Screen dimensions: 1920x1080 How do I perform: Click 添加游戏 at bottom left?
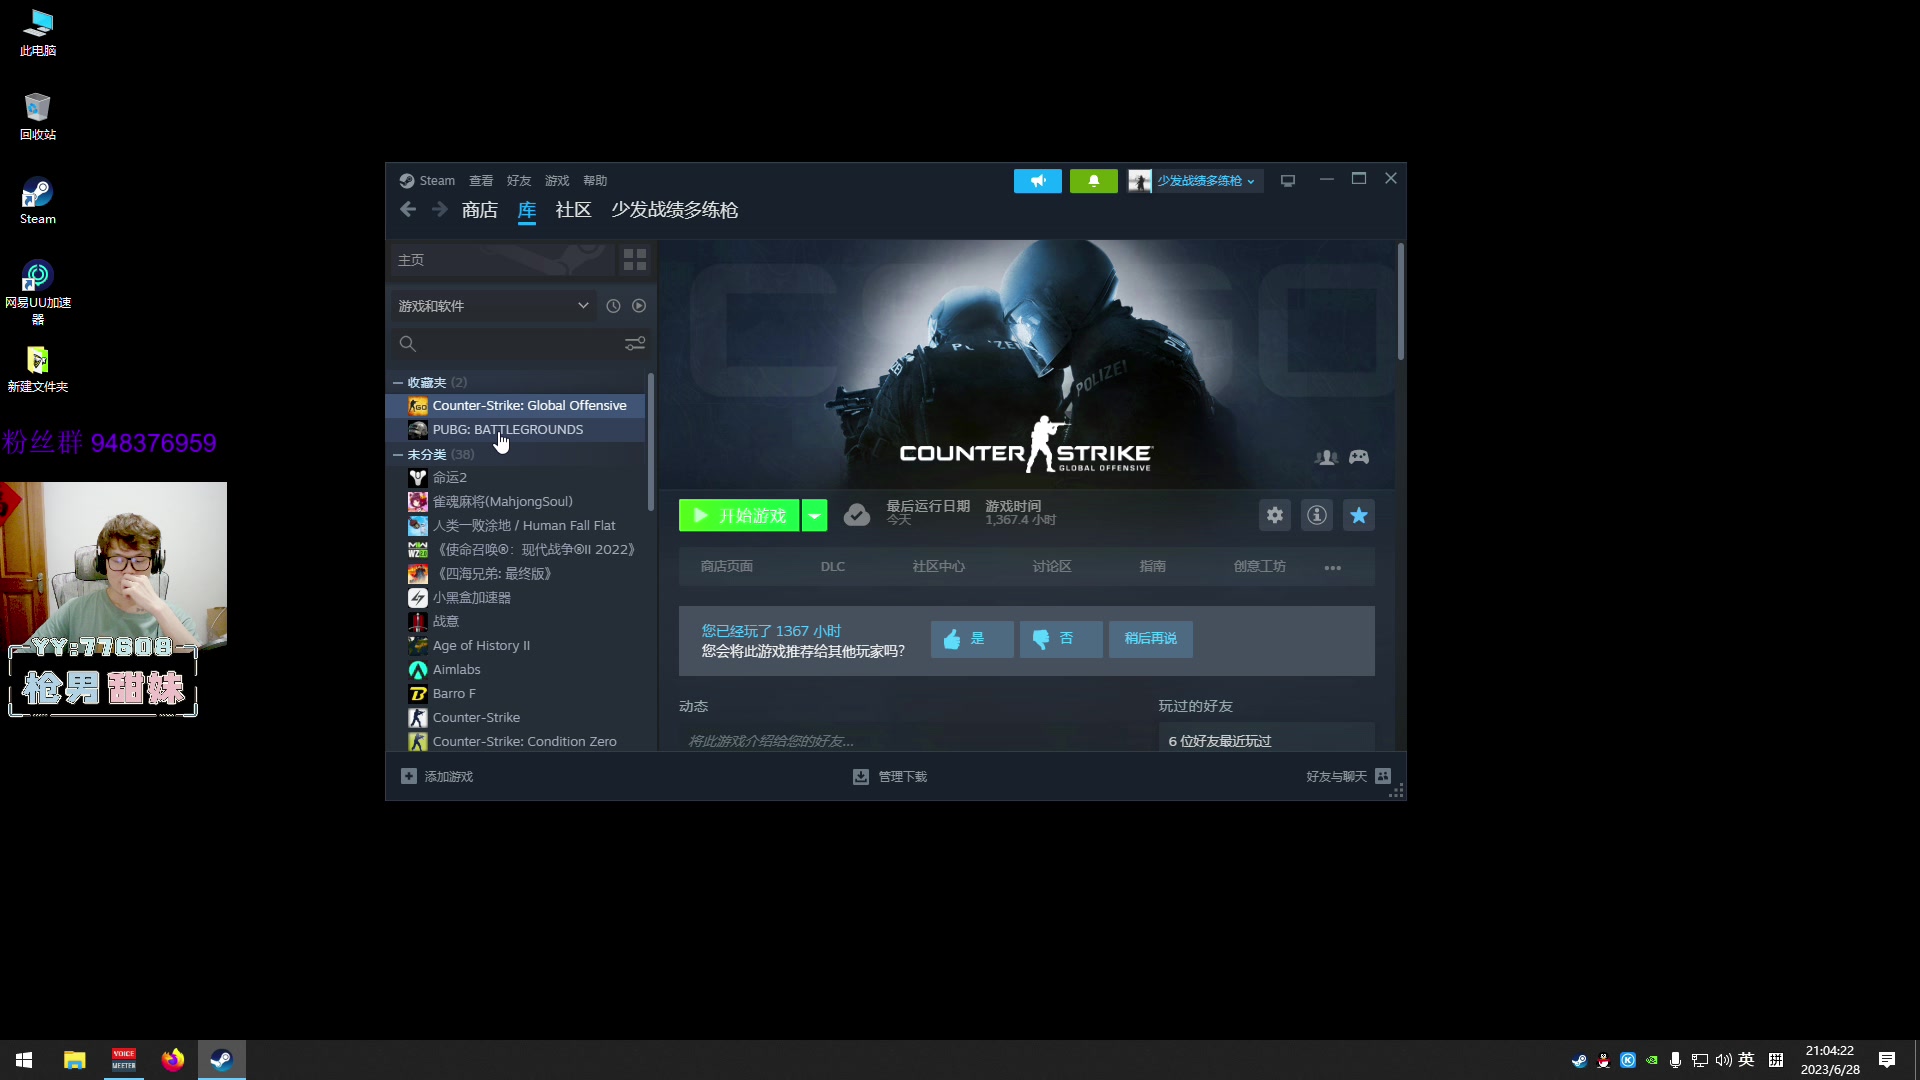pyautogui.click(x=437, y=777)
